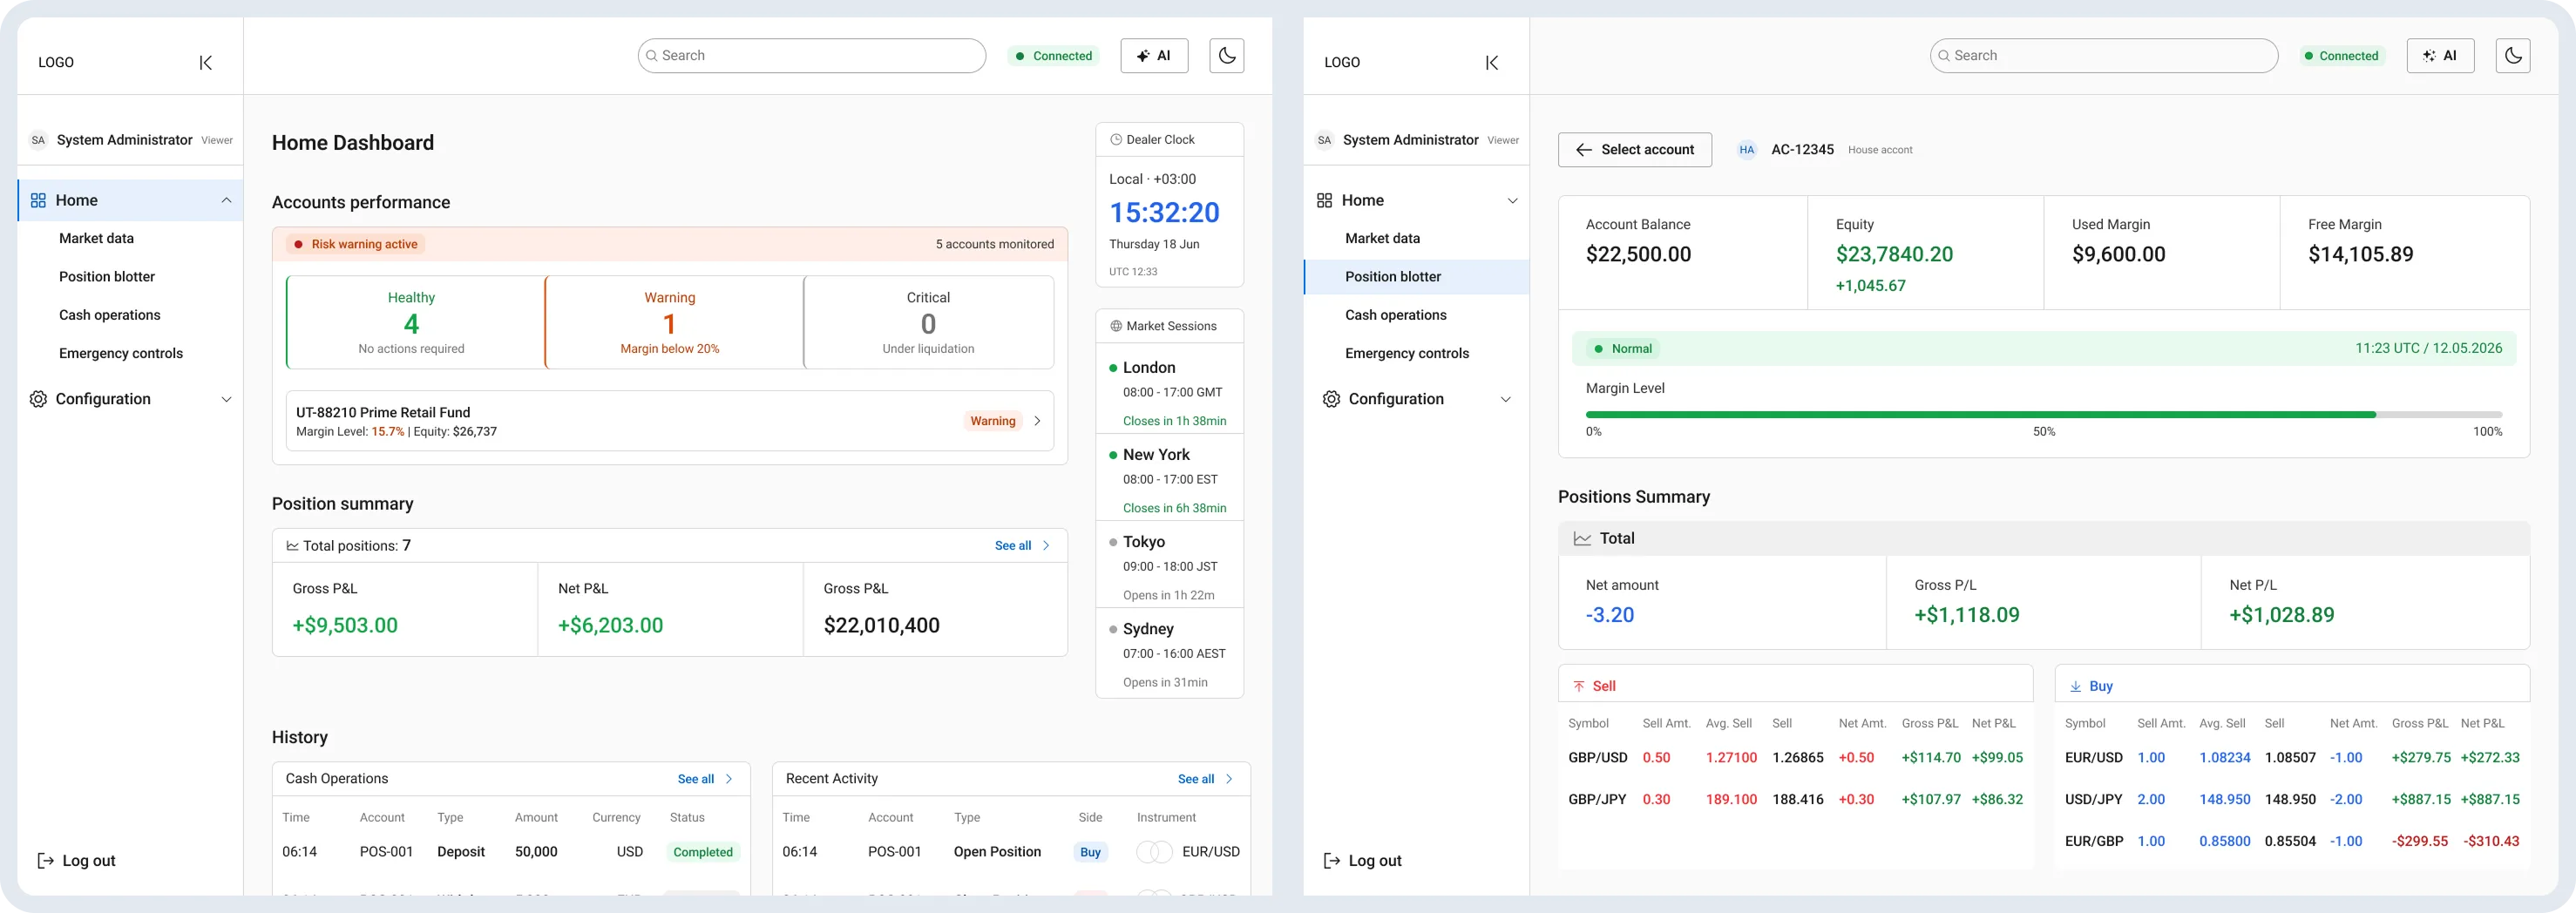Click the Select account back button

point(1634,150)
